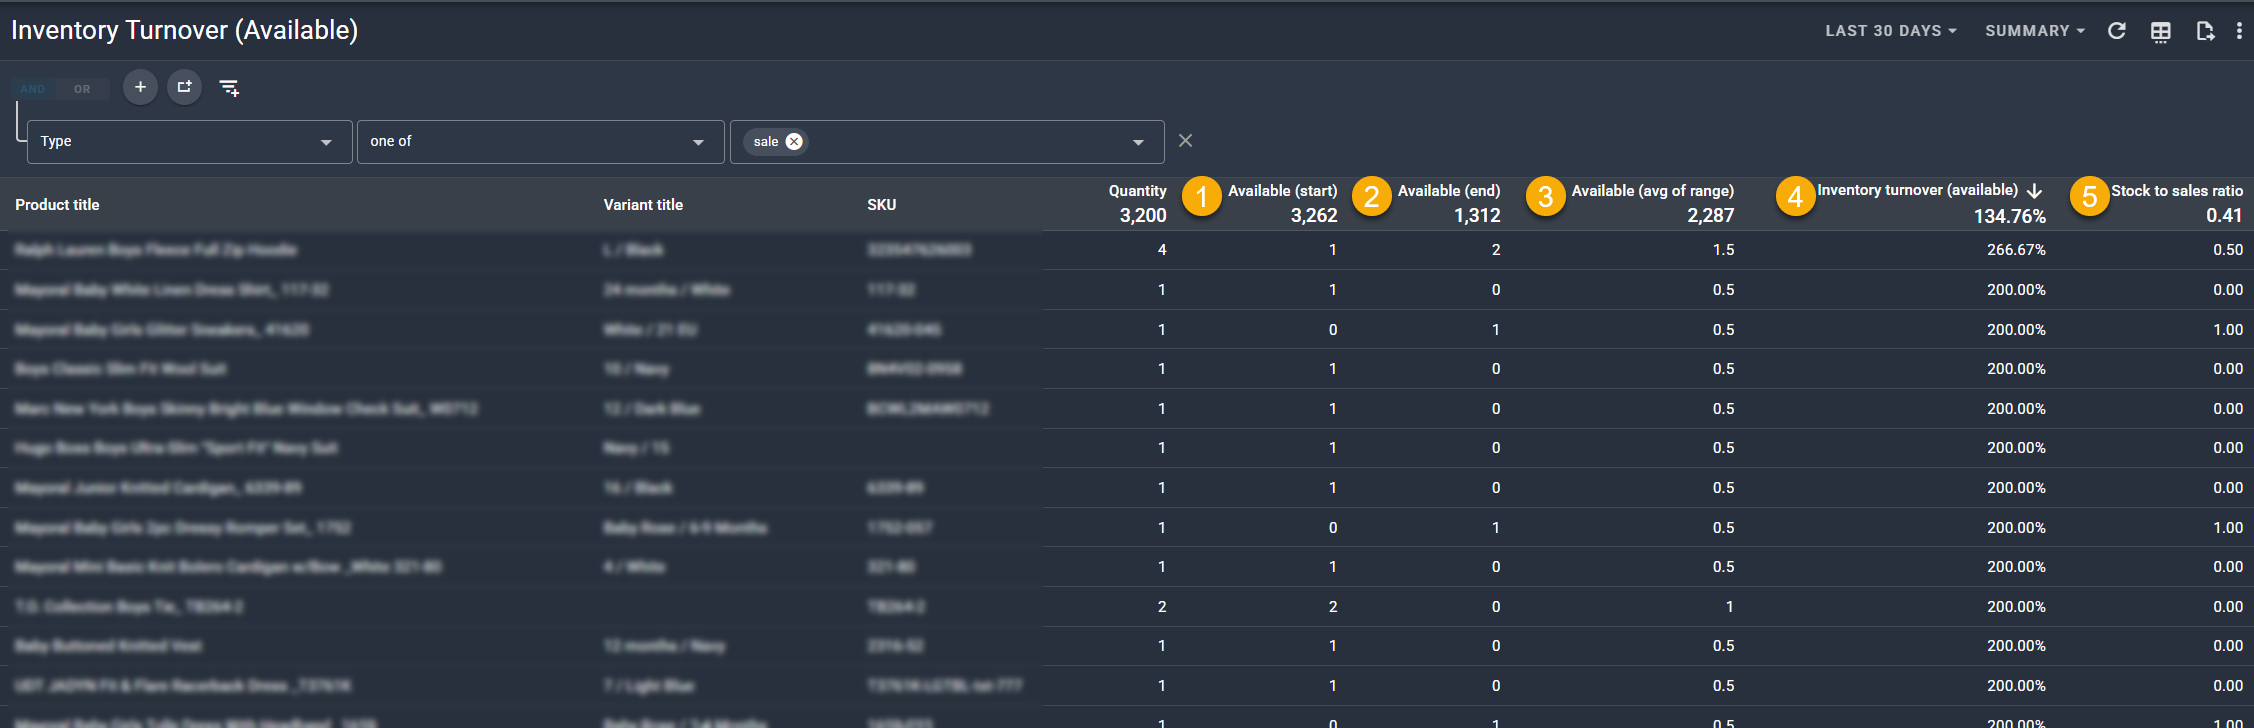The image size is (2254, 728).
Task: Click the filter list add icon
Action: point(229,88)
